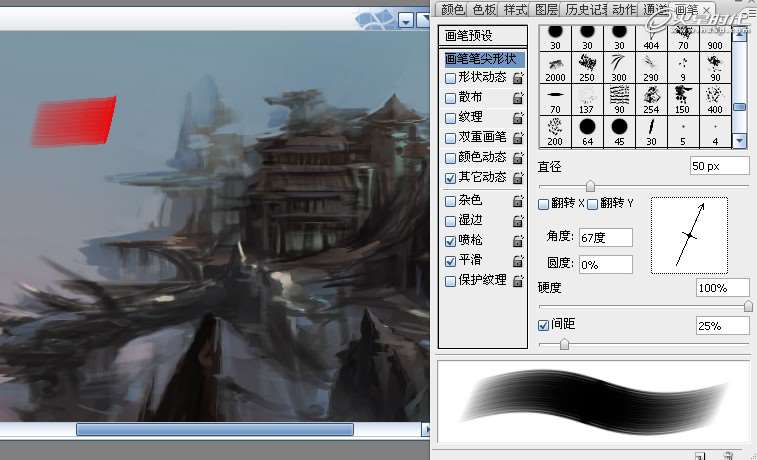Select the 64 round brush preset

587,131
